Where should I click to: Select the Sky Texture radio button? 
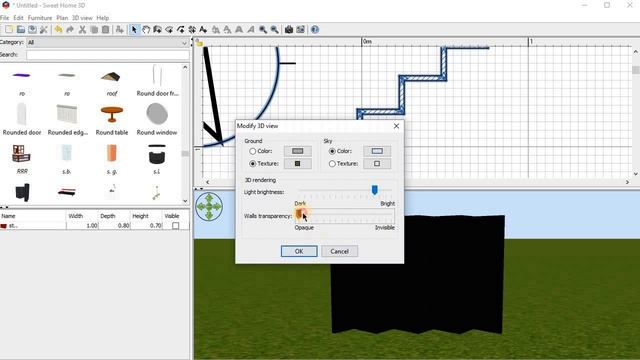(332, 164)
